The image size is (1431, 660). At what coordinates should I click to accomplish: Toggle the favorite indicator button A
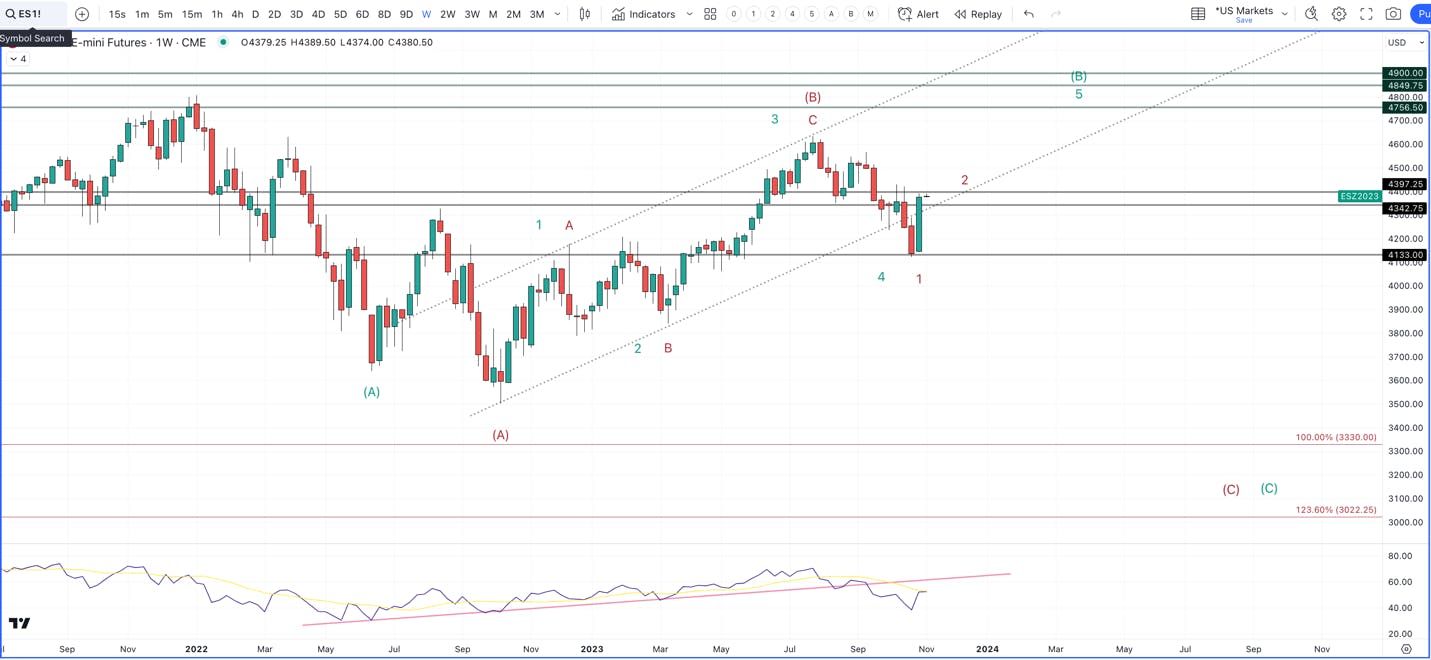coord(831,14)
